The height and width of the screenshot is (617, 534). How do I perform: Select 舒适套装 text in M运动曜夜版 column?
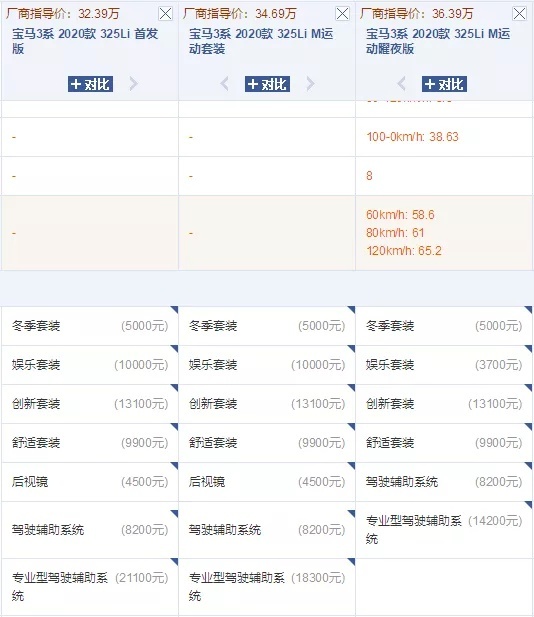[390, 443]
